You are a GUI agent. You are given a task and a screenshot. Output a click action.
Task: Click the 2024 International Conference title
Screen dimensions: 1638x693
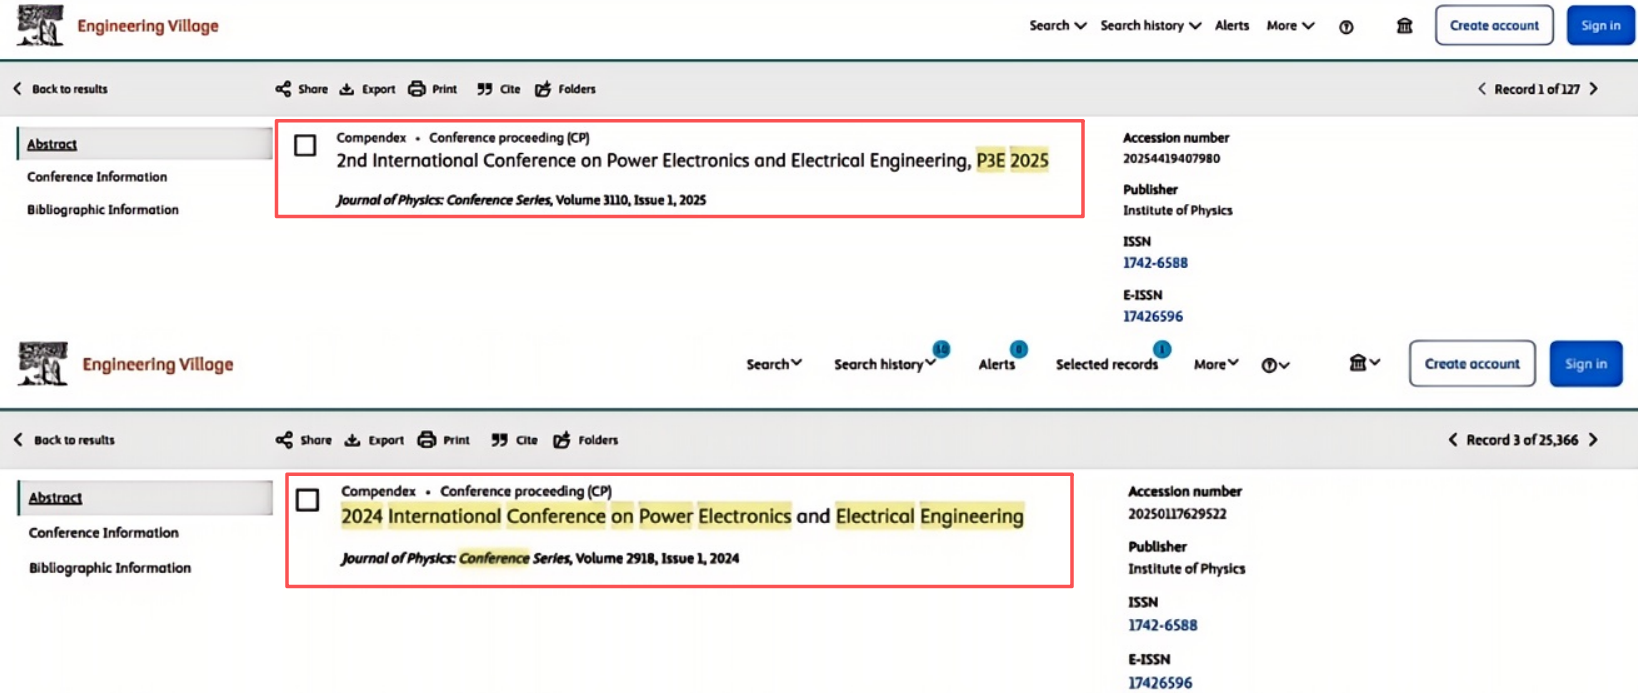tap(682, 516)
